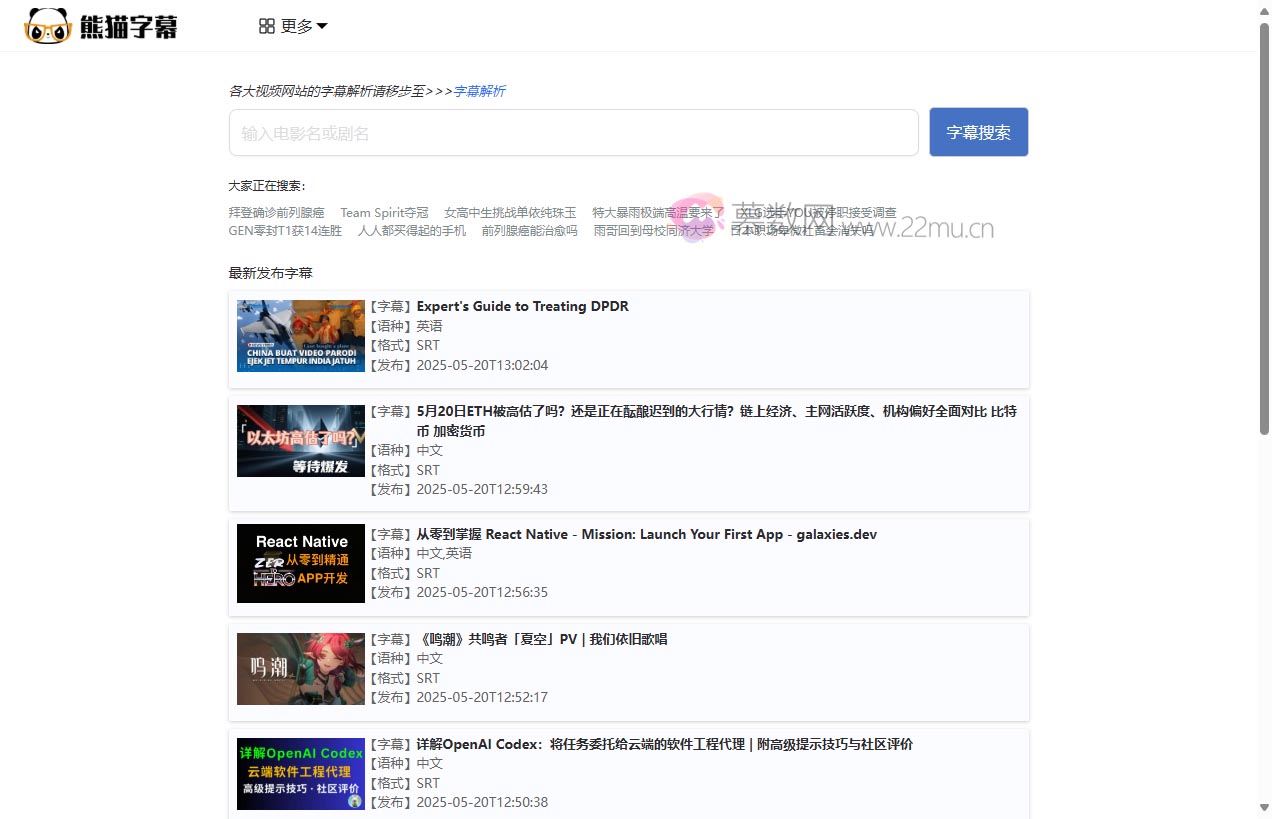Image resolution: width=1272 pixels, height=819 pixels.
Task: Search trending term Team Spirit夺冠
Action: point(384,213)
